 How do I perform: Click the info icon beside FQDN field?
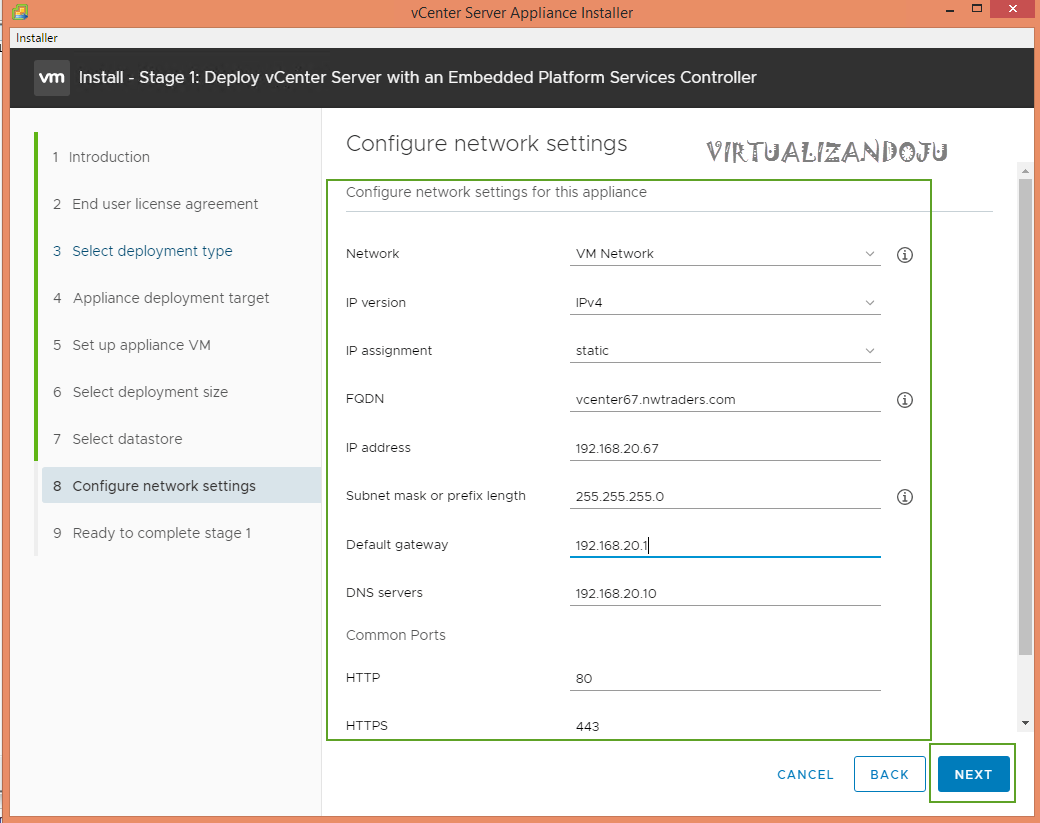point(905,400)
